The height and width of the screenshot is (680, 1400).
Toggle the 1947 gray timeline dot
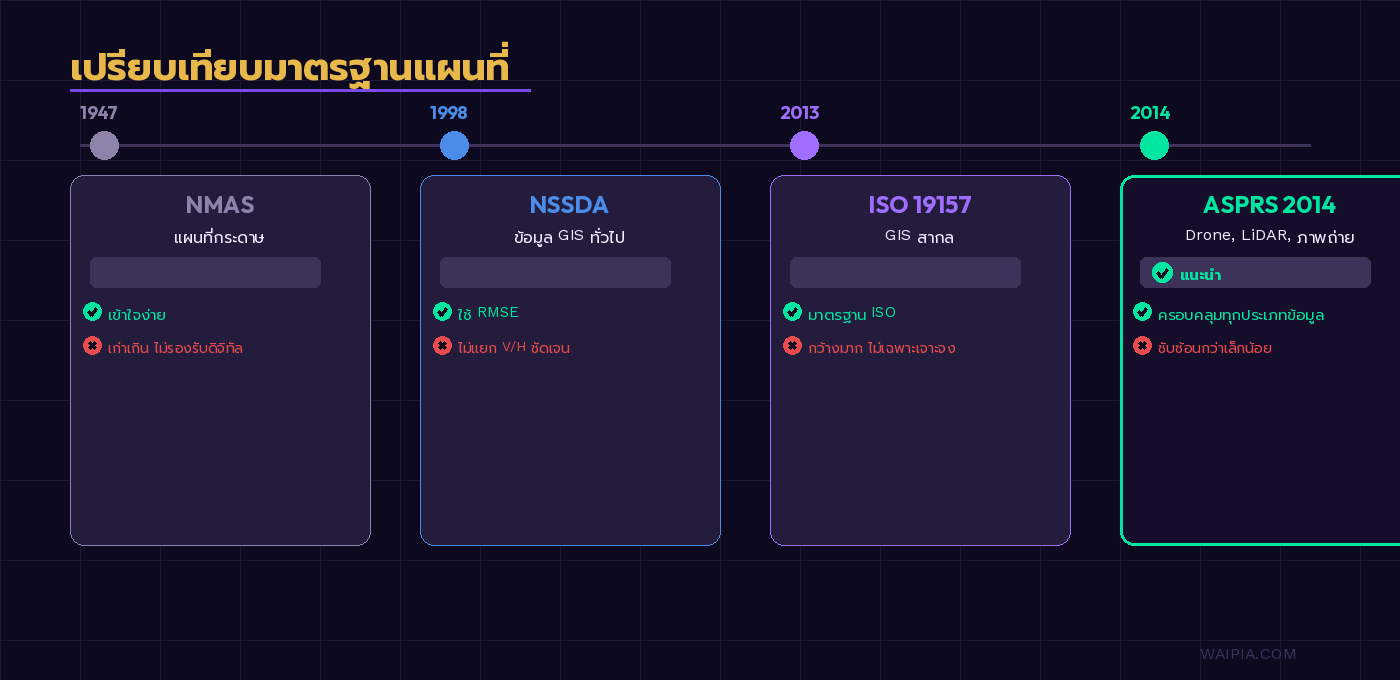click(x=104, y=145)
